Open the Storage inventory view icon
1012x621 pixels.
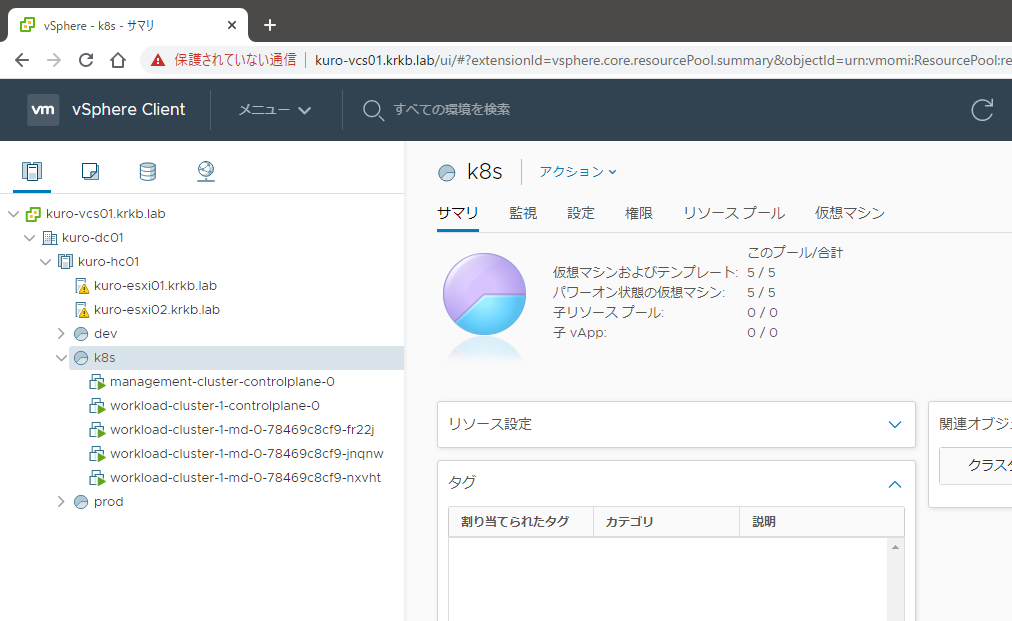pos(148,171)
